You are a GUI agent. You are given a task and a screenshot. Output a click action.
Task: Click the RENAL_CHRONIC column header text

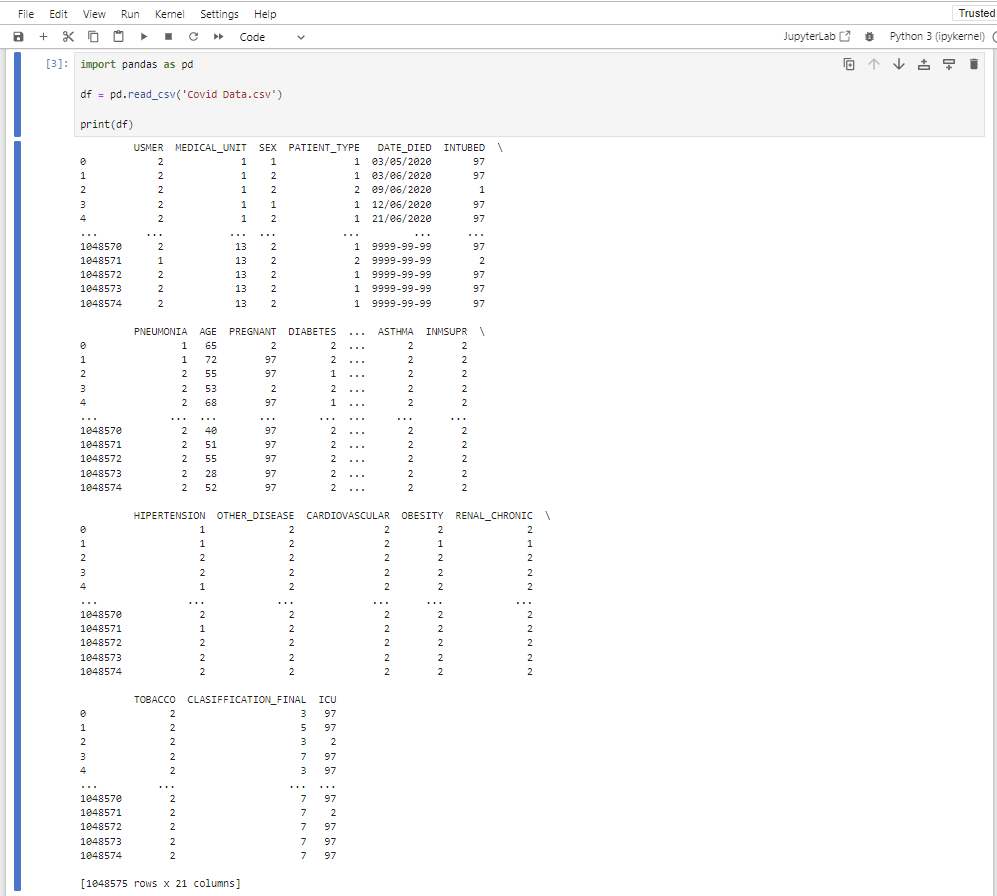point(494,516)
